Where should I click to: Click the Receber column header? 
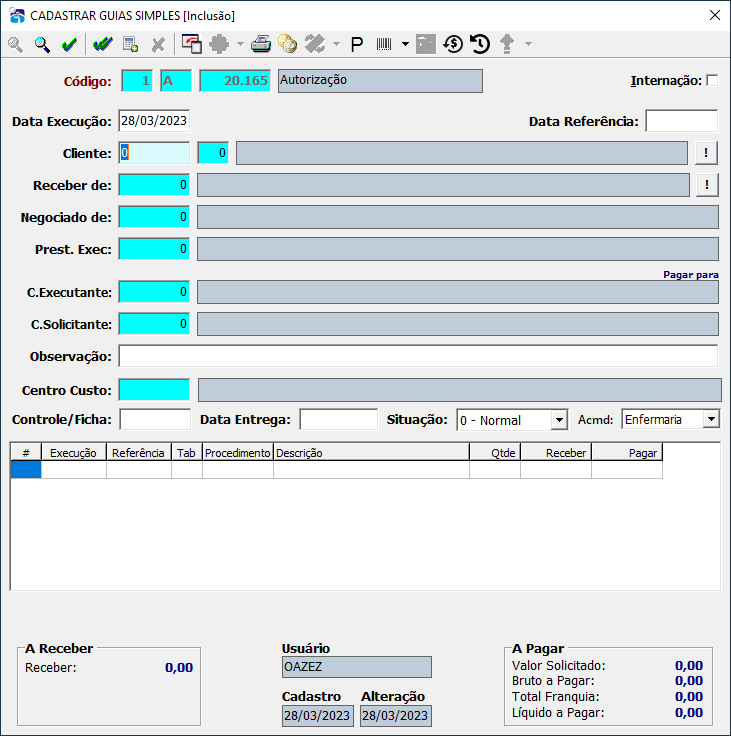(x=556, y=453)
